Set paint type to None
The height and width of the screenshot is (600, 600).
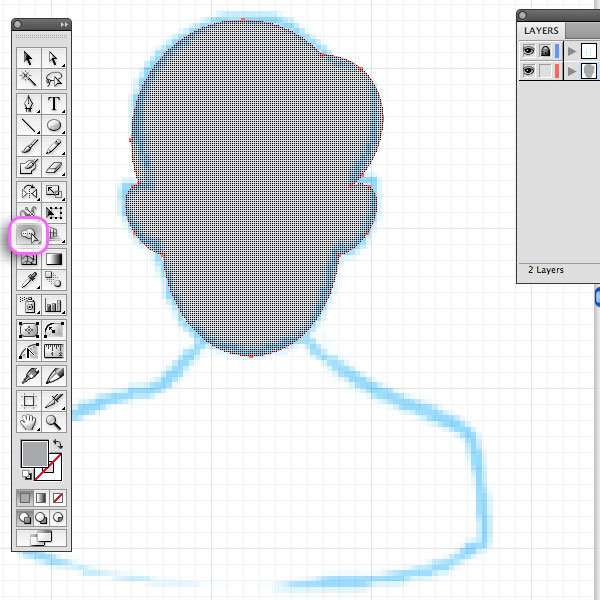click(58, 498)
